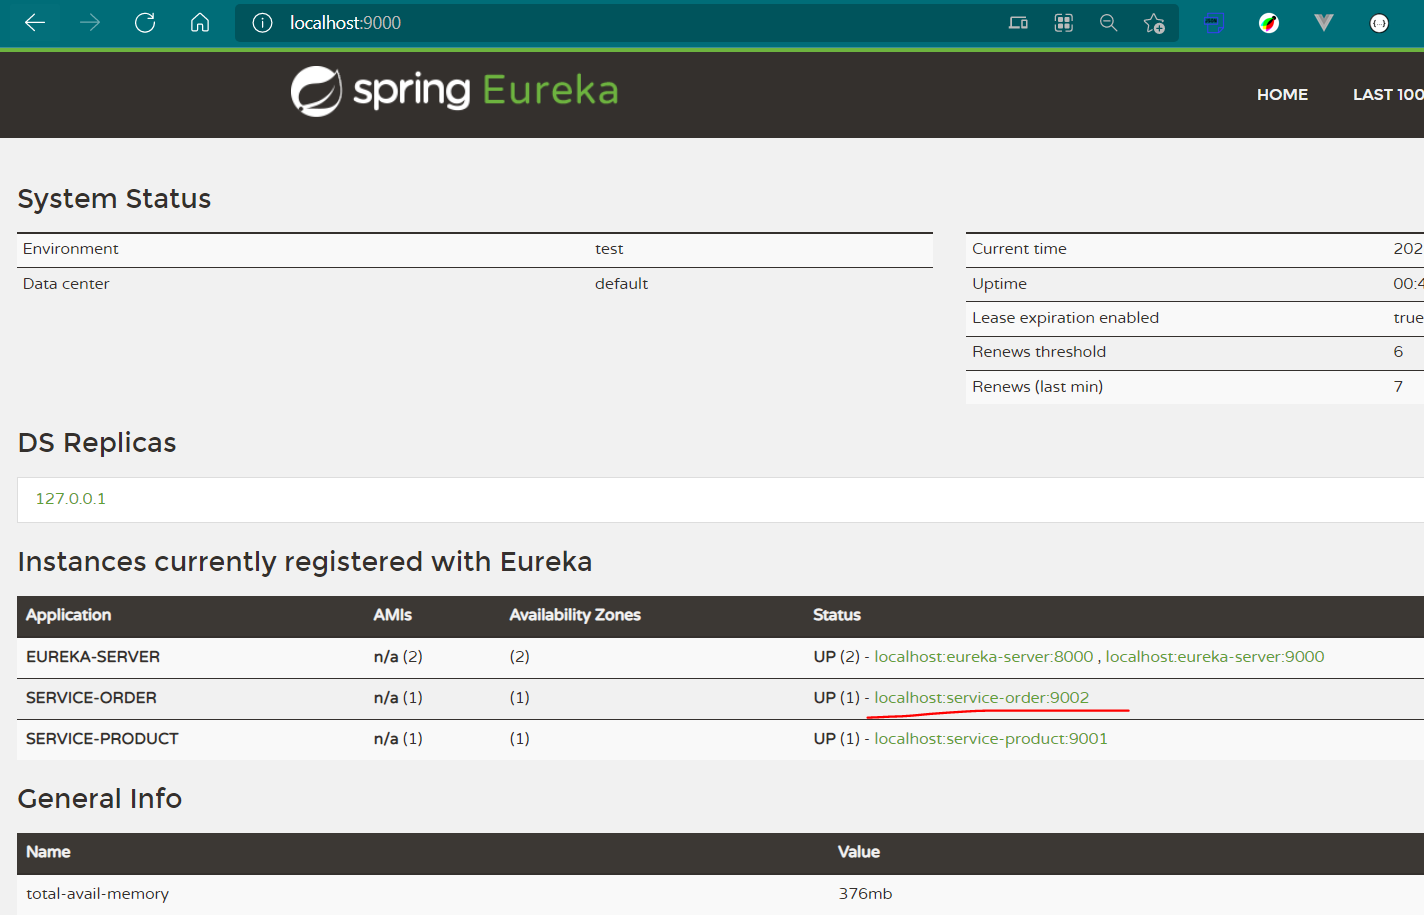
Task: Open the HOME navigation item
Action: coord(1282,94)
